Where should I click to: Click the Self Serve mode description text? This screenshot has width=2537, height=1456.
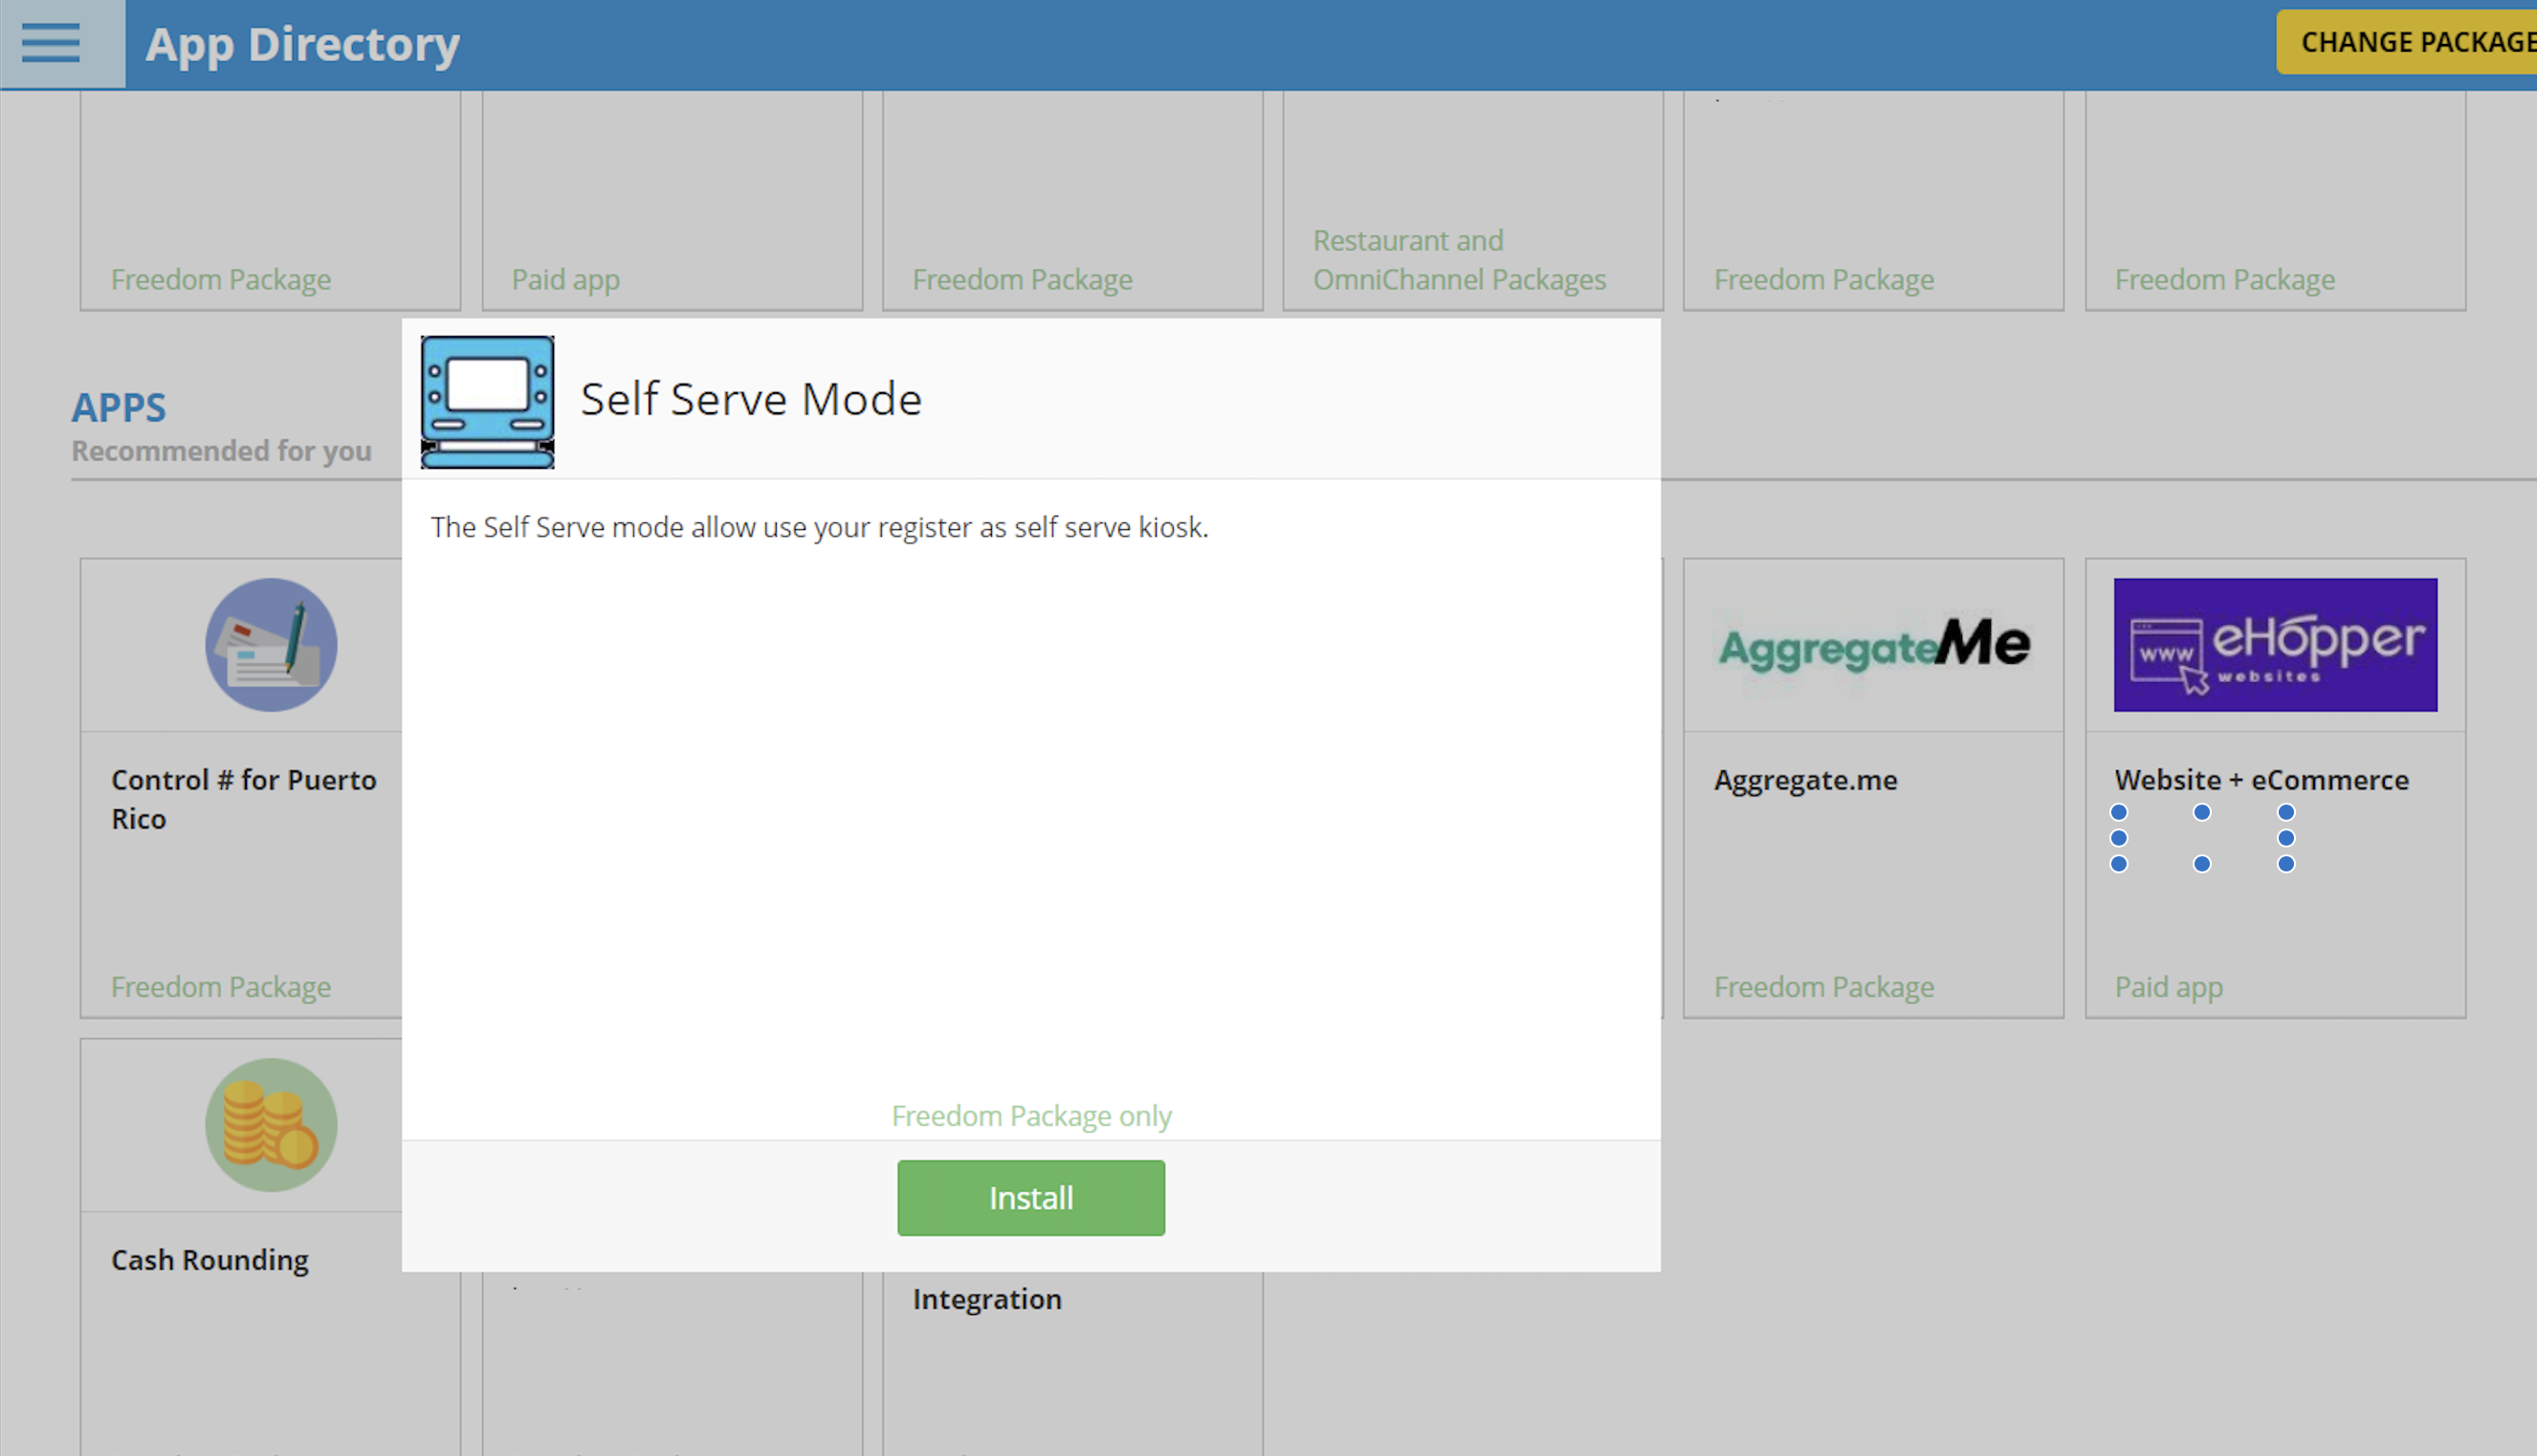819,527
